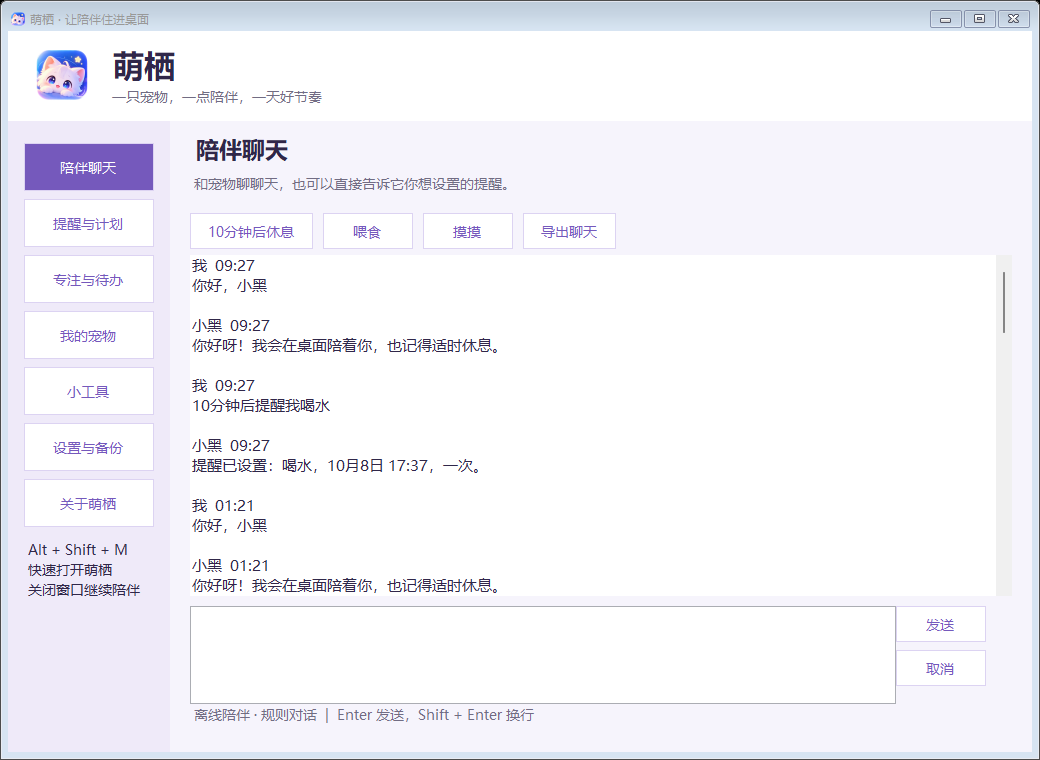This screenshot has width=1040, height=760.
Task: Click 离线陪伴 · 规则对话 status text
Action: pyautogui.click(x=255, y=715)
